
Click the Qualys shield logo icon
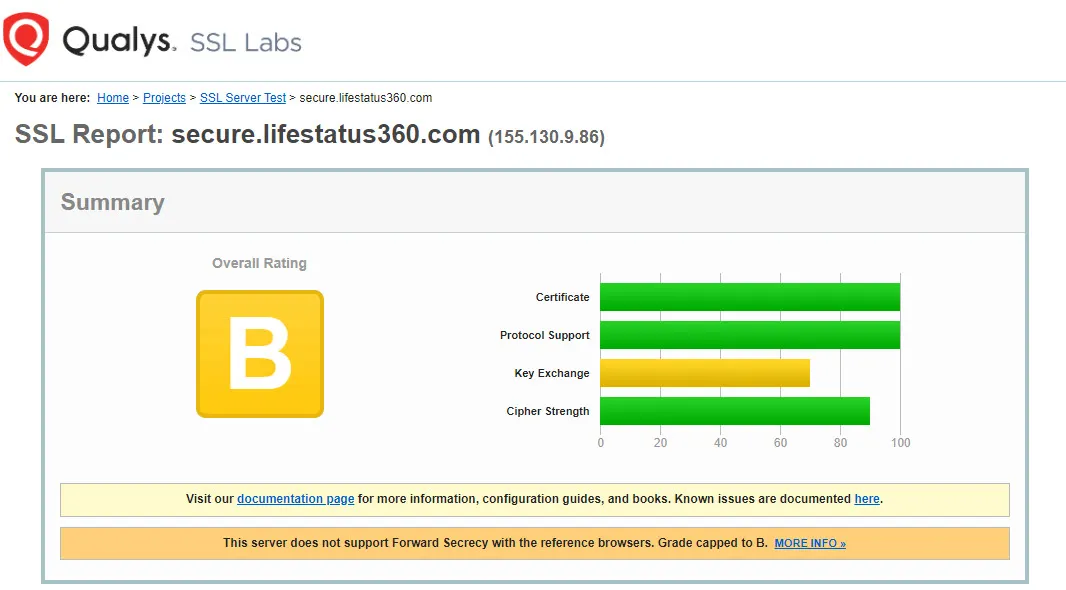click(x=26, y=39)
